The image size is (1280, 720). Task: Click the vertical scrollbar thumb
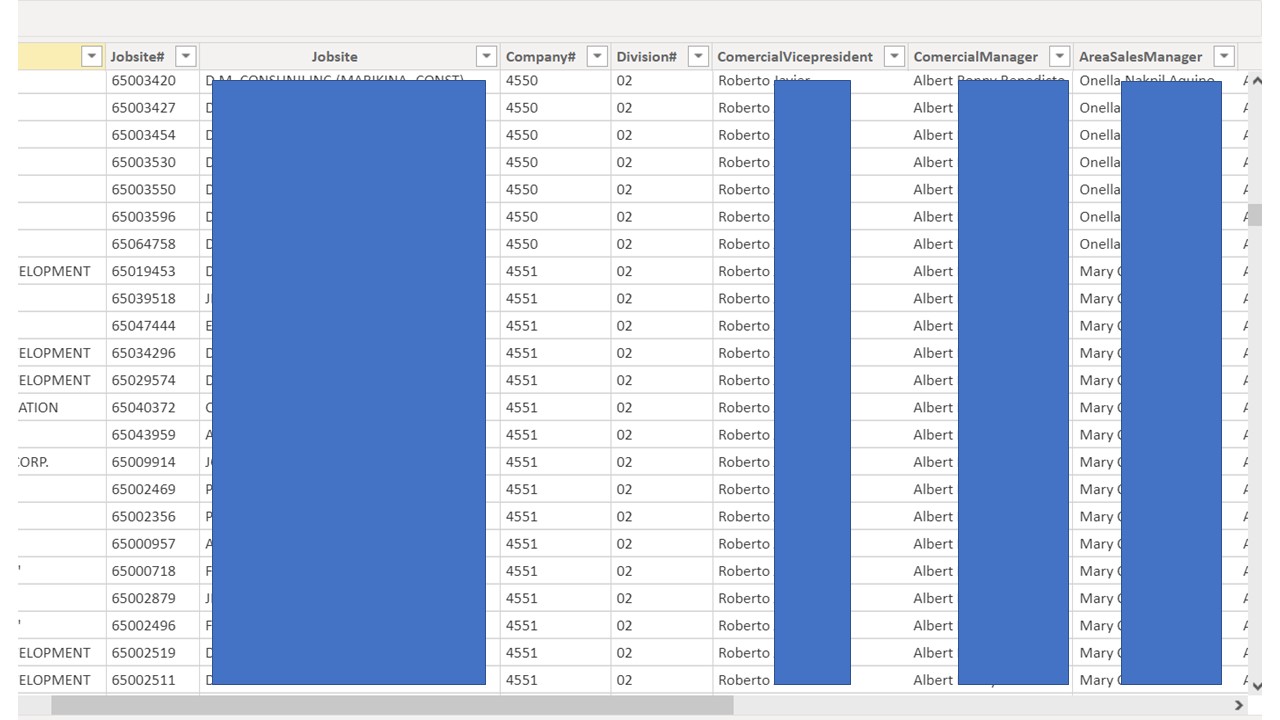pos(1255,215)
